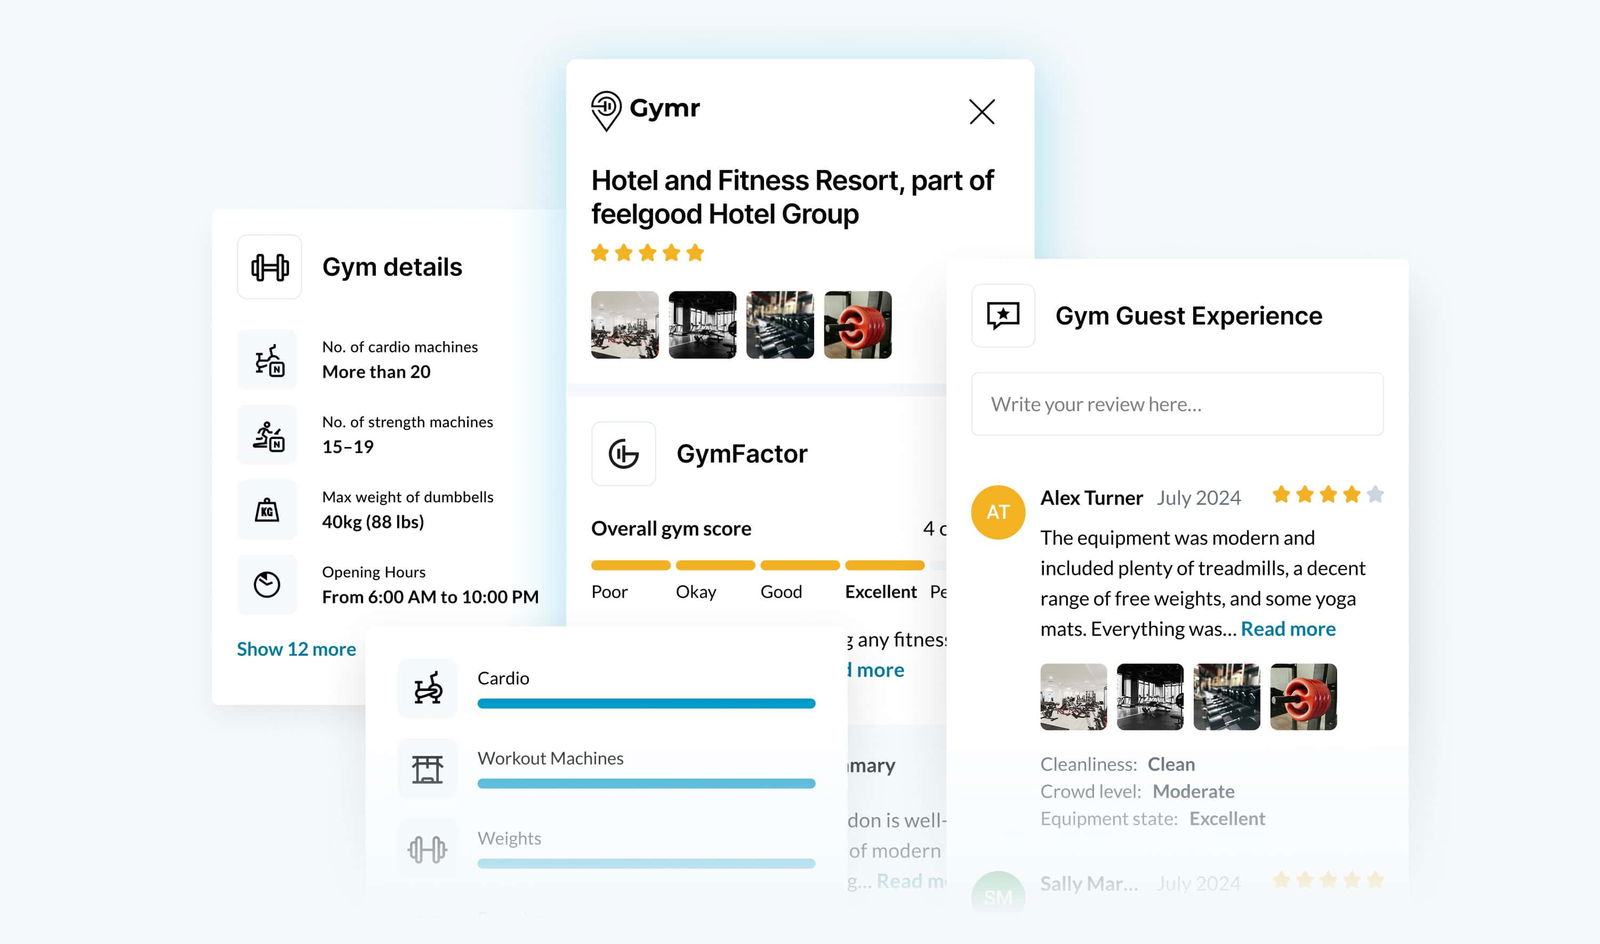
Task: Click the cardio machines count icon
Action: click(x=268, y=360)
